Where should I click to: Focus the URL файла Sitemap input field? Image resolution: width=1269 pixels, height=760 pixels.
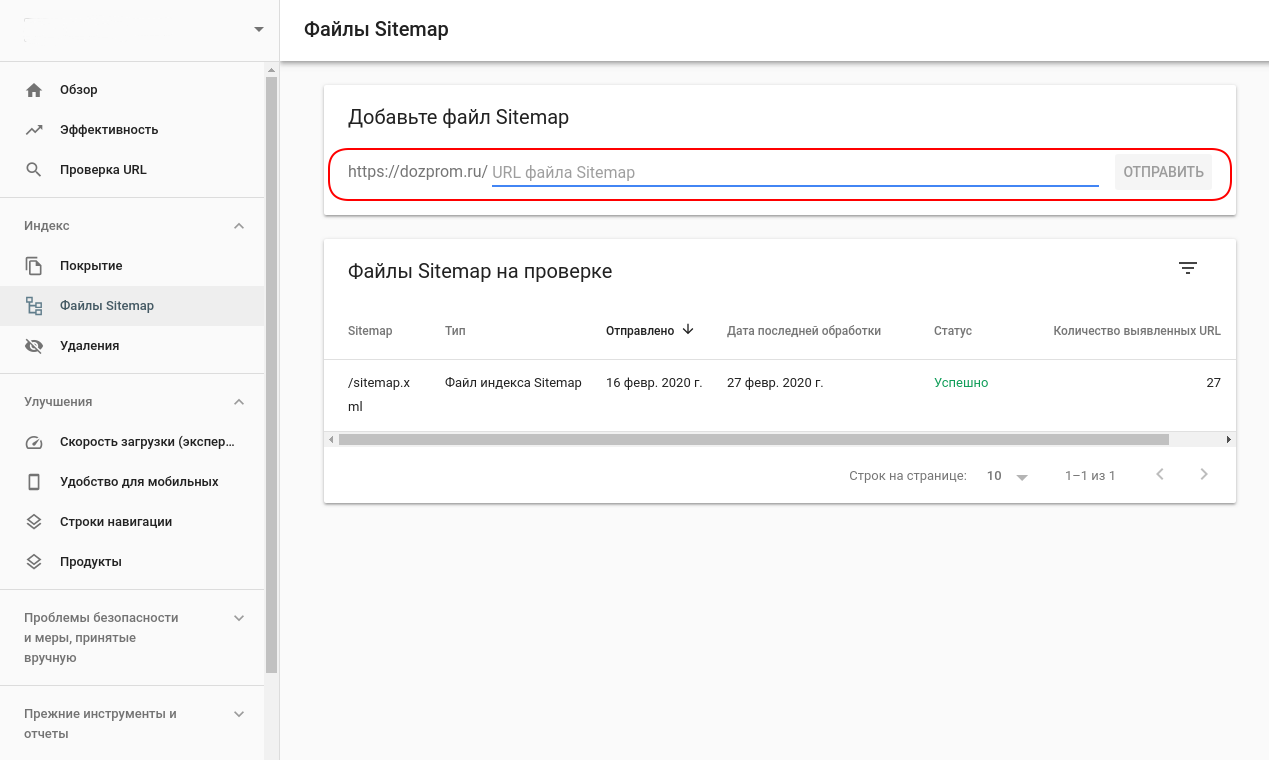coord(795,172)
